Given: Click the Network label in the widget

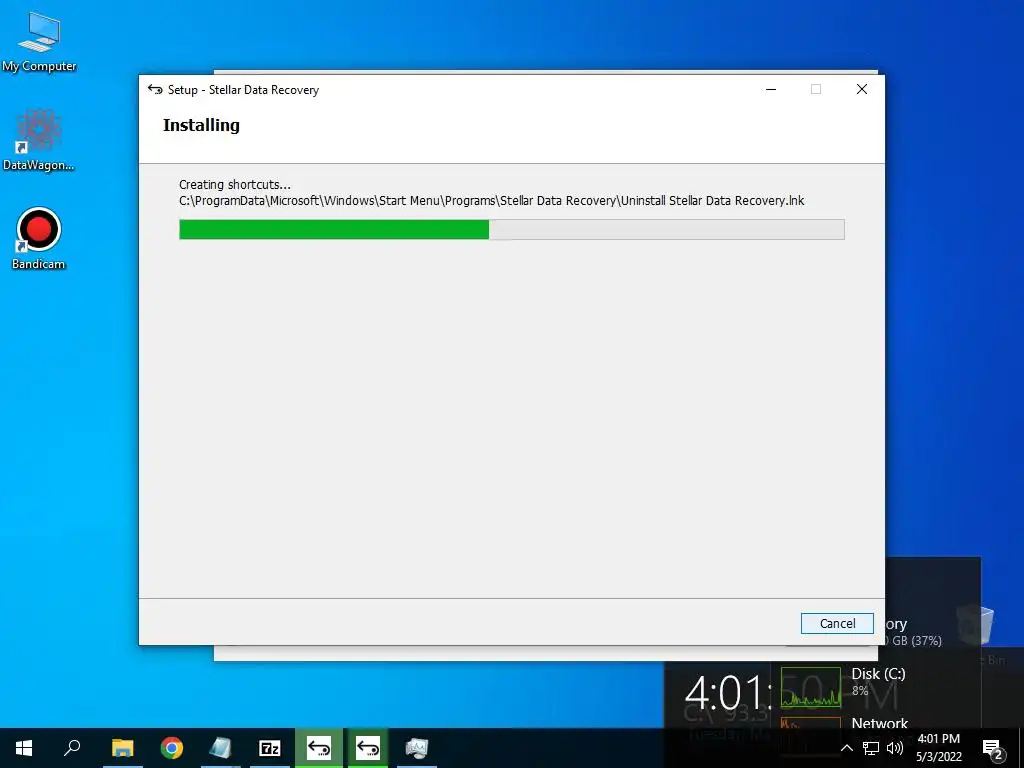Looking at the screenshot, I should pos(879,723).
